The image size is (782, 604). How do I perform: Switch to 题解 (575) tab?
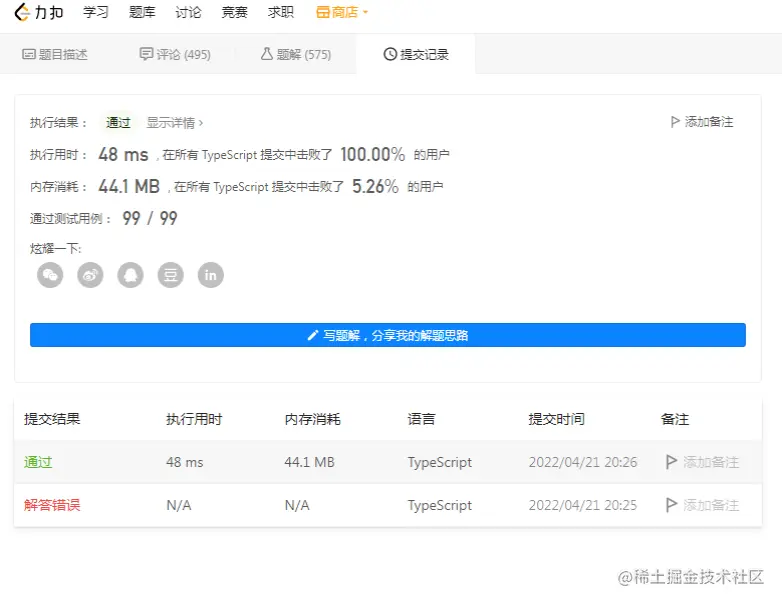(x=296, y=54)
